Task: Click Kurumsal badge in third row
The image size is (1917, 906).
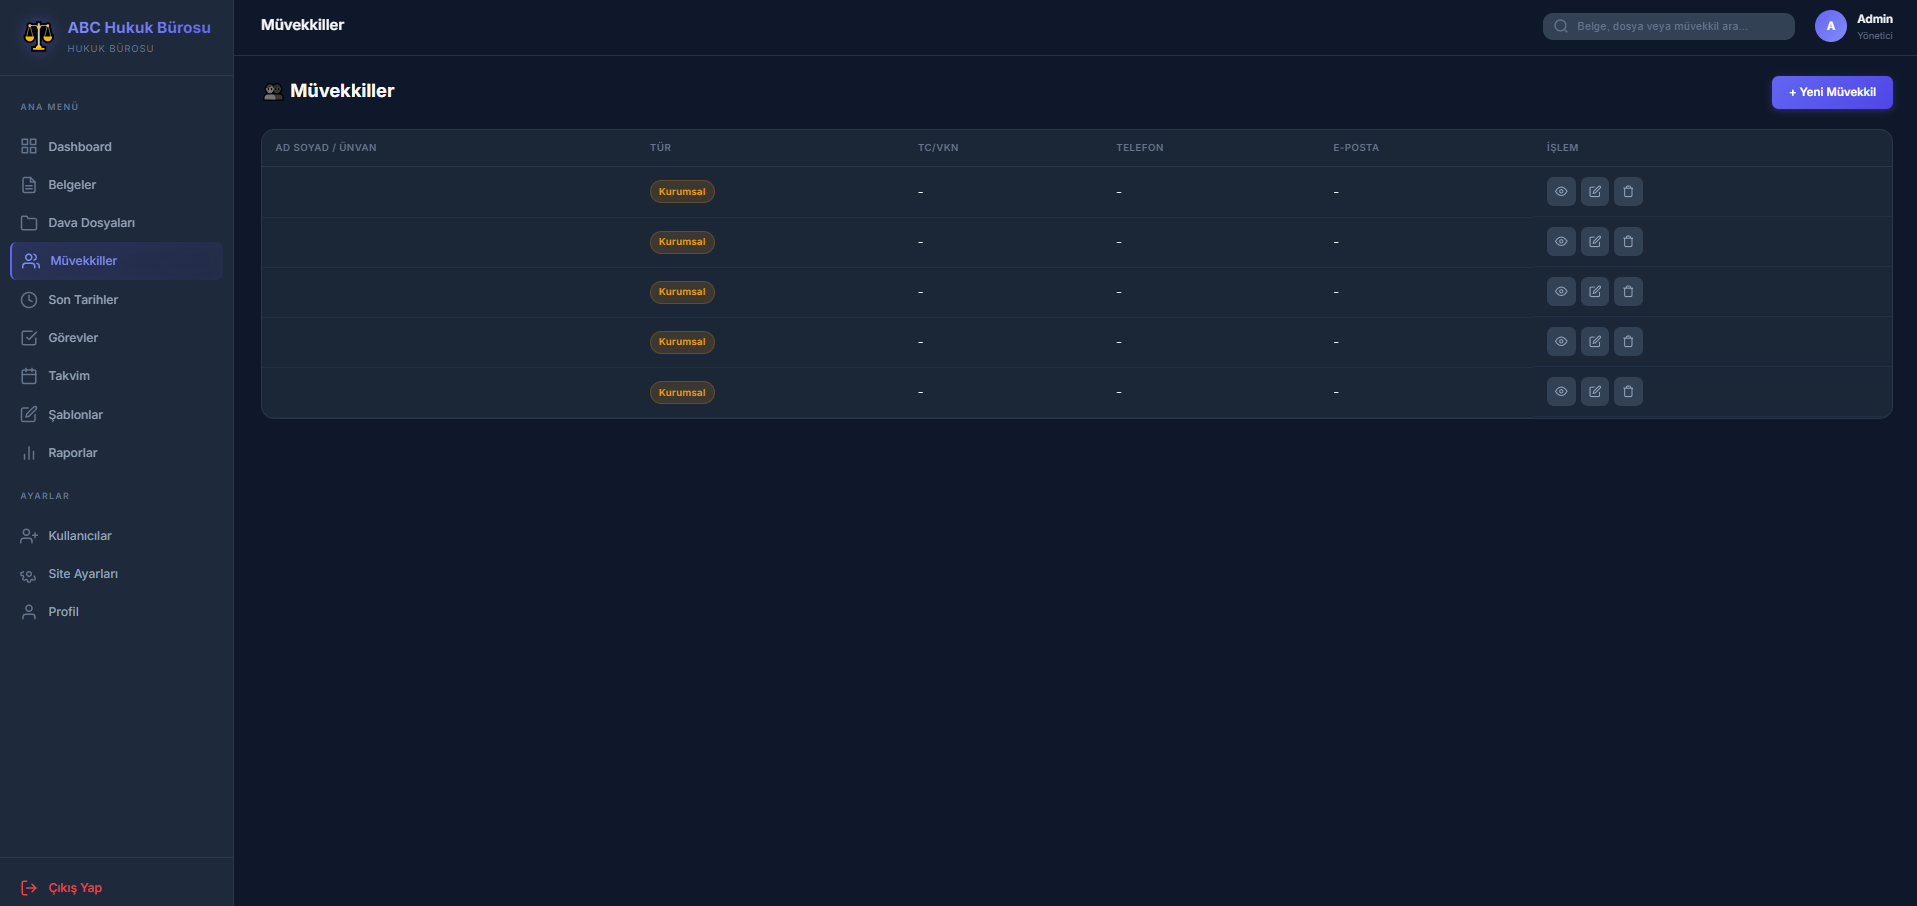Action: tap(682, 292)
